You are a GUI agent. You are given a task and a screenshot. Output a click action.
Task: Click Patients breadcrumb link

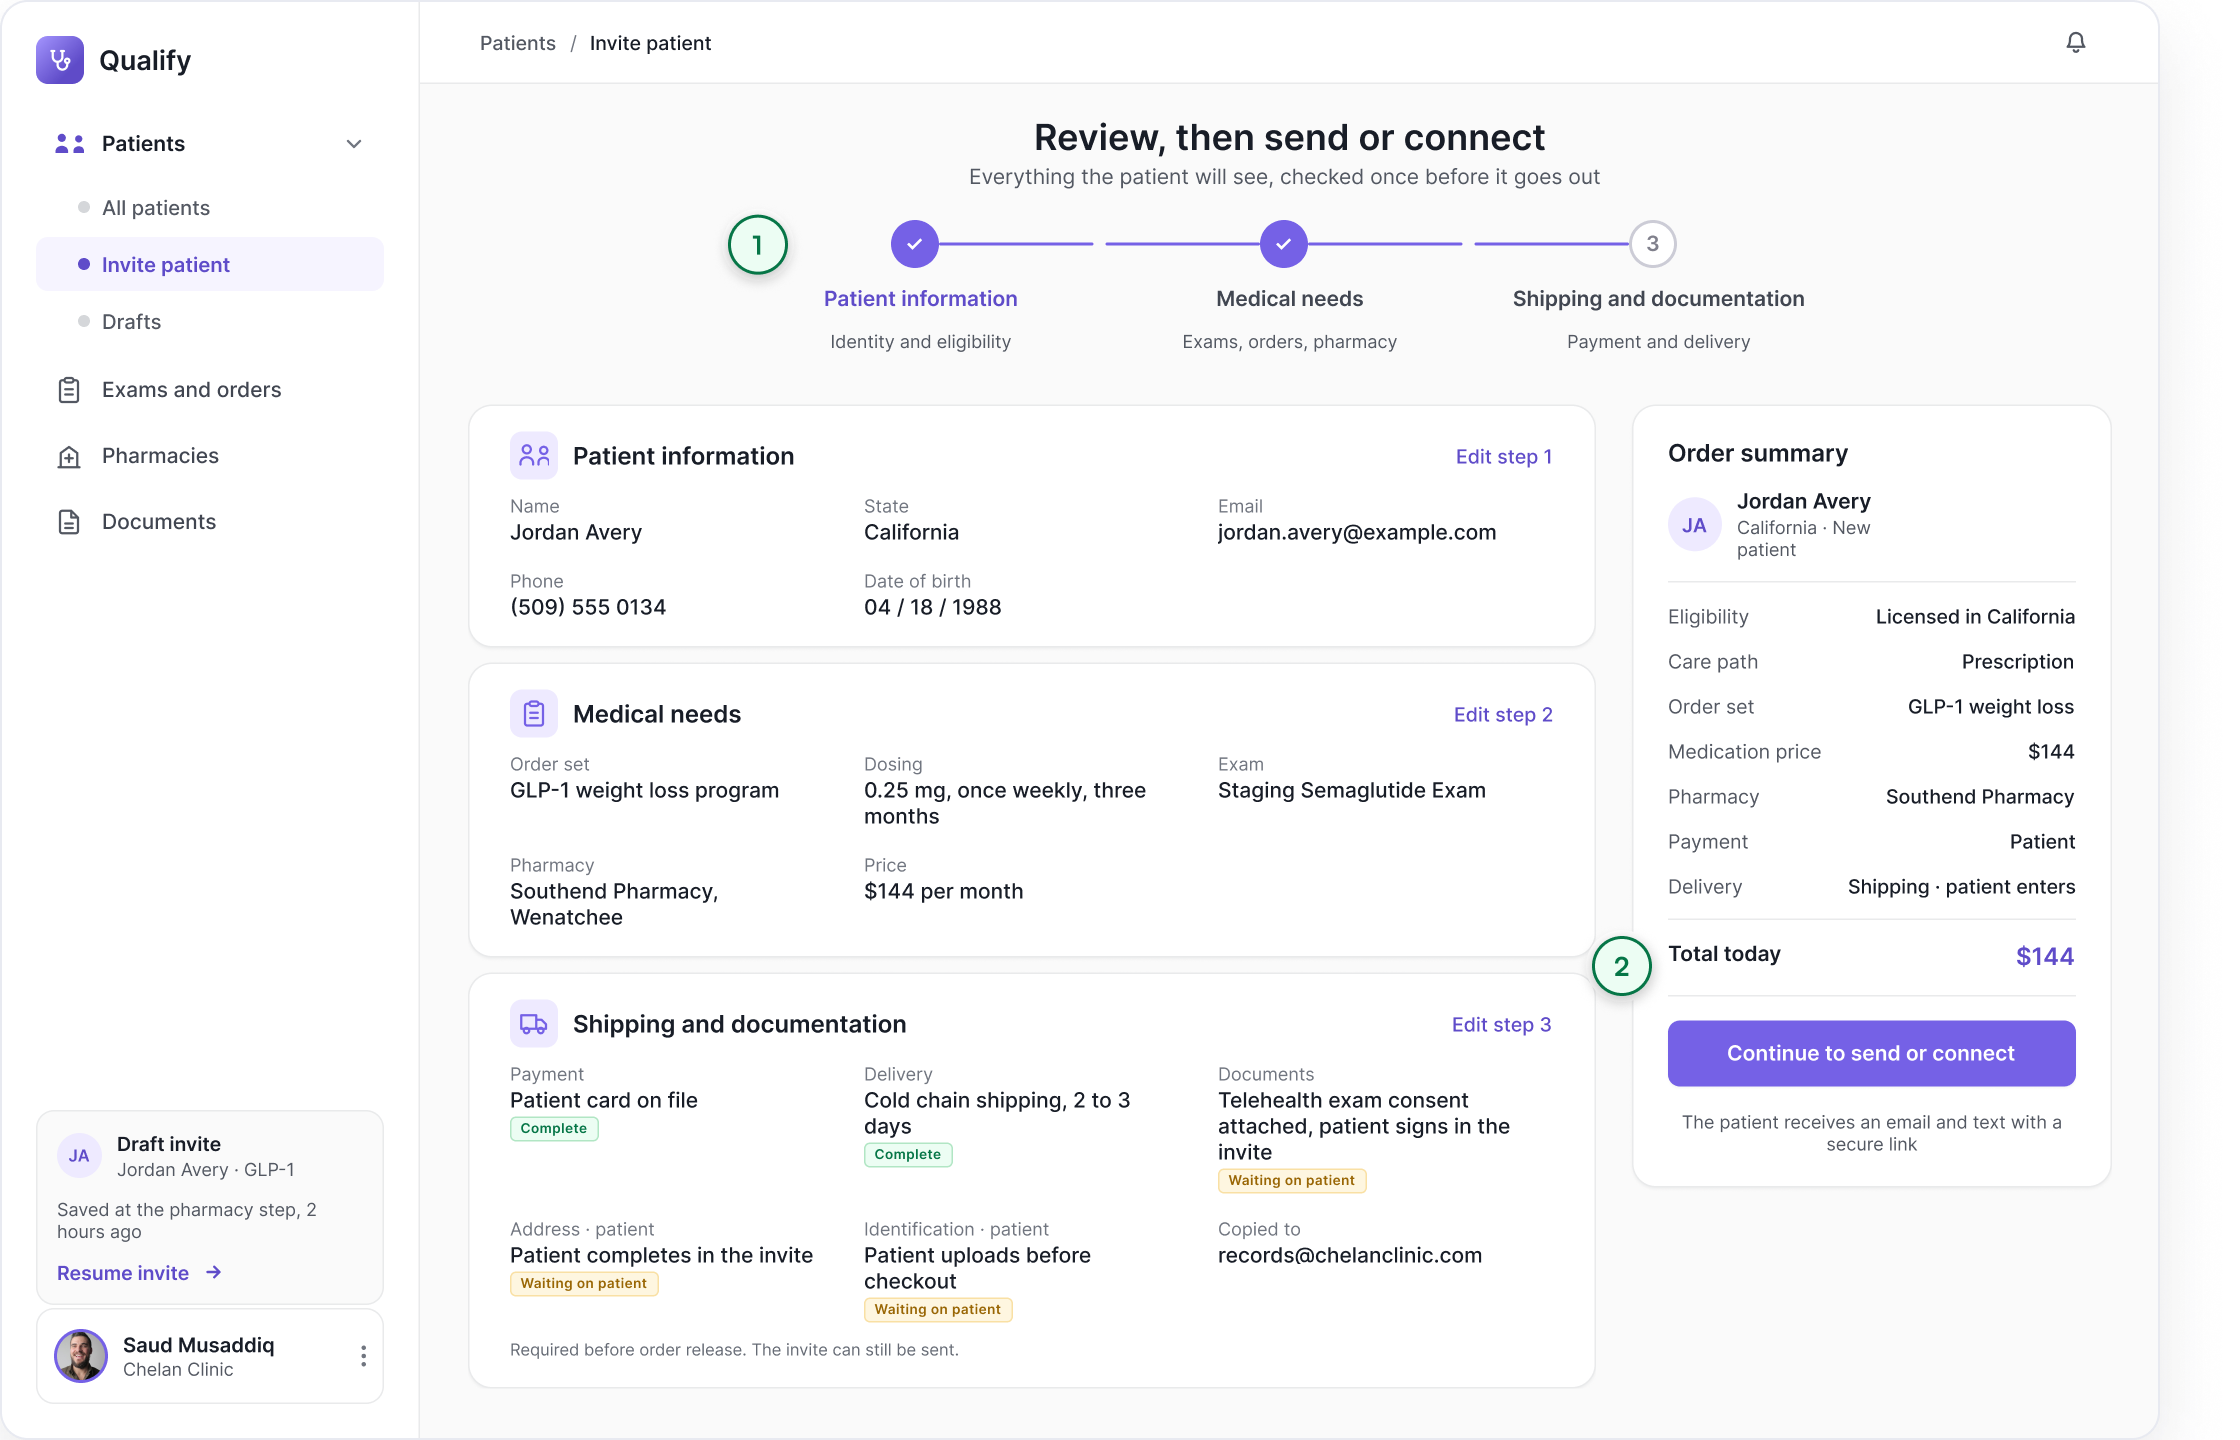click(x=517, y=43)
